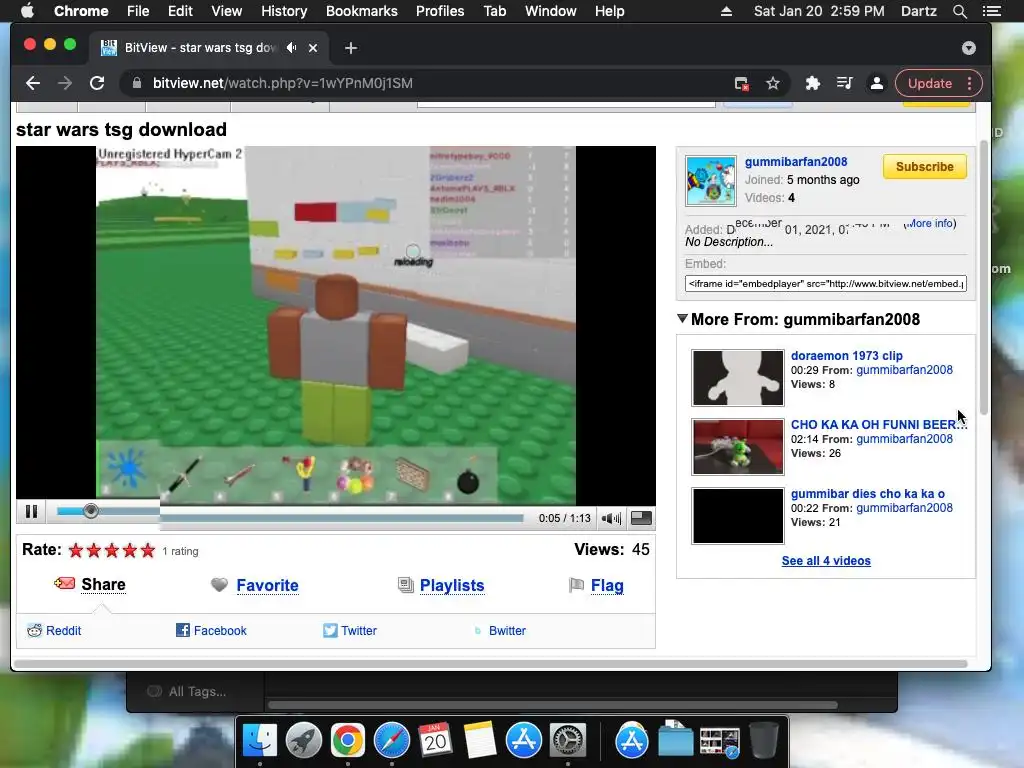The height and width of the screenshot is (768, 1024).
Task: Click the Reddit alien icon
Action: pos(35,630)
